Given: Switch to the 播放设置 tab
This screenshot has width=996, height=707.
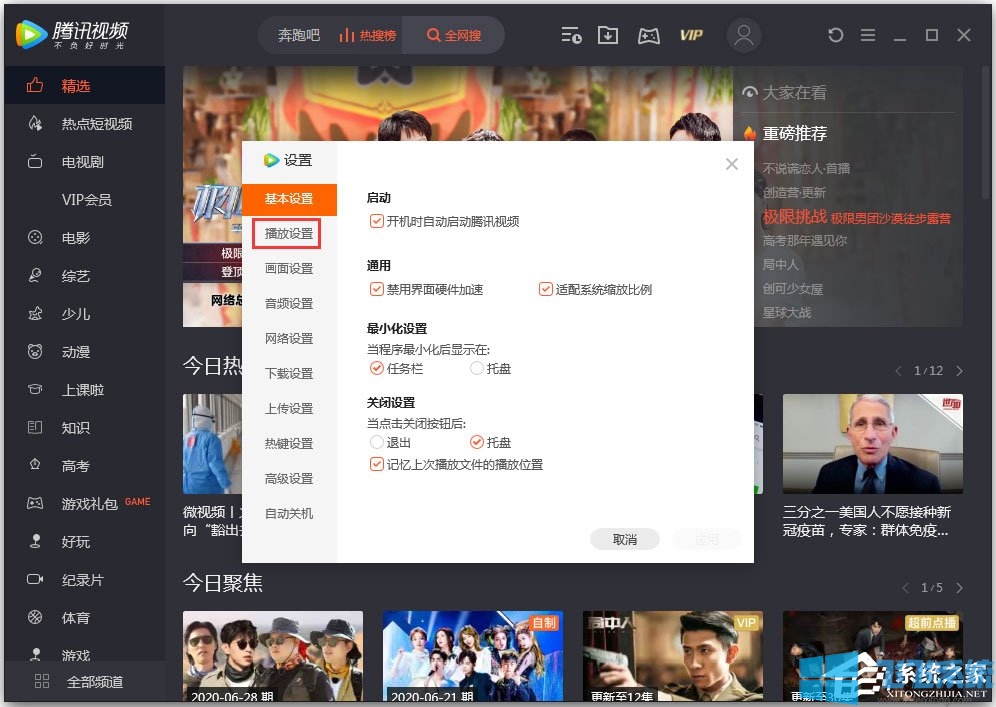Looking at the screenshot, I should (288, 233).
